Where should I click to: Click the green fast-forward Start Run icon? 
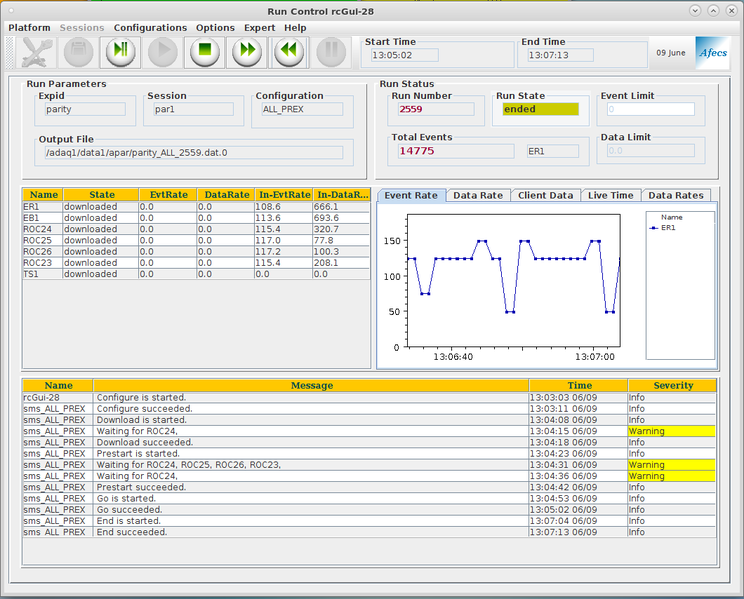click(x=247, y=51)
